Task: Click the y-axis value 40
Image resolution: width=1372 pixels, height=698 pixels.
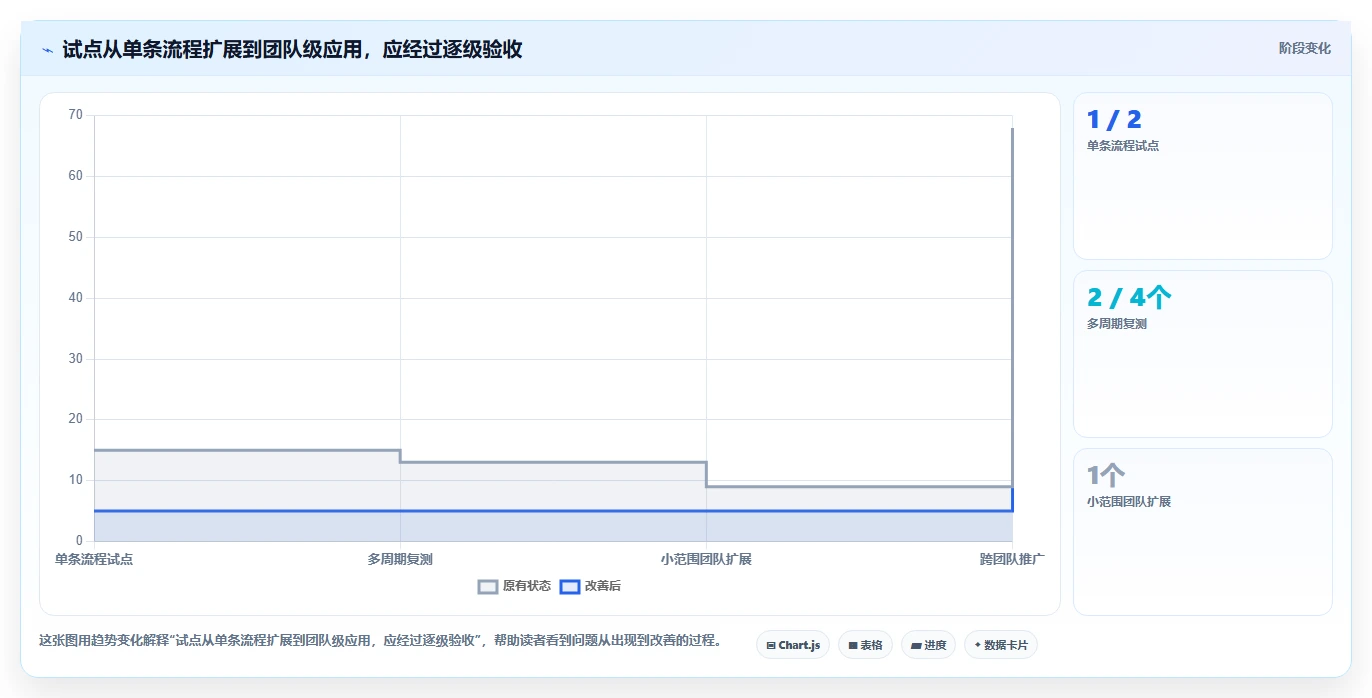Action: pyautogui.click(x=75, y=298)
